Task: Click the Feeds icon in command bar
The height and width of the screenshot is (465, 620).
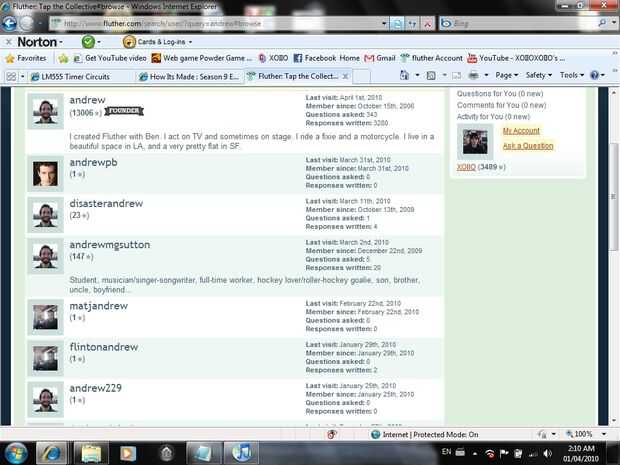Action: tap(431, 75)
